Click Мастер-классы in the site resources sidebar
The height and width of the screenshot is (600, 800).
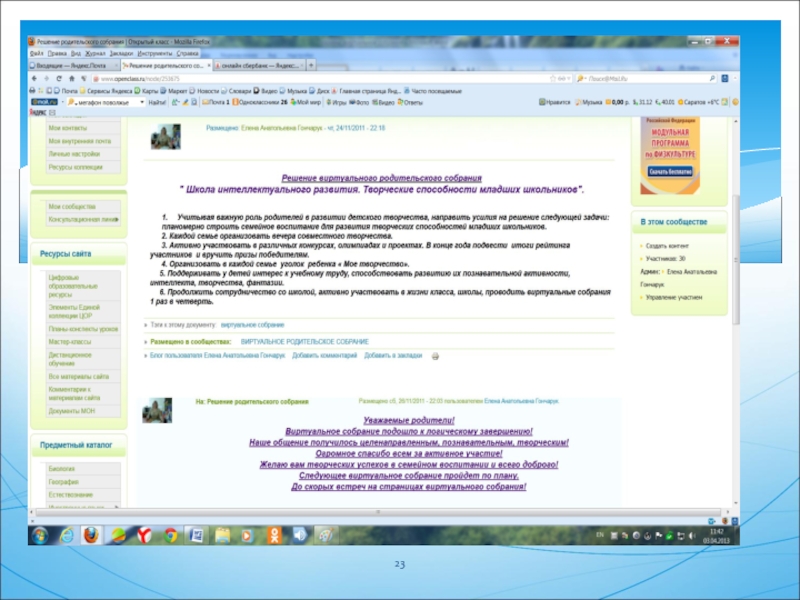(70, 341)
